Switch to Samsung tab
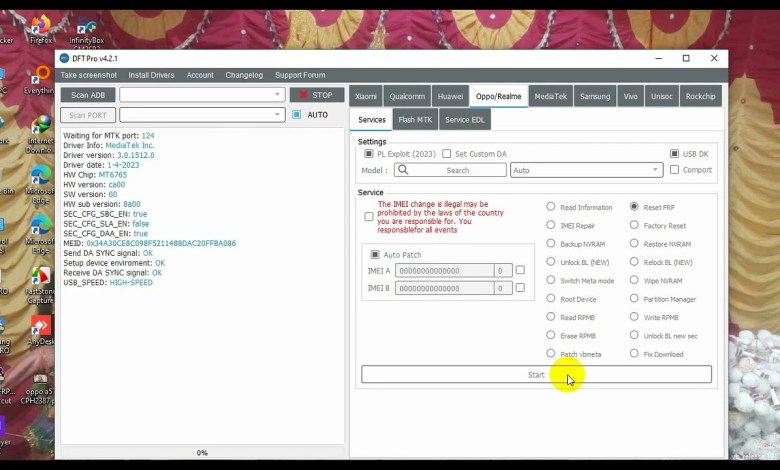Image resolution: width=780 pixels, height=470 pixels. [x=595, y=96]
